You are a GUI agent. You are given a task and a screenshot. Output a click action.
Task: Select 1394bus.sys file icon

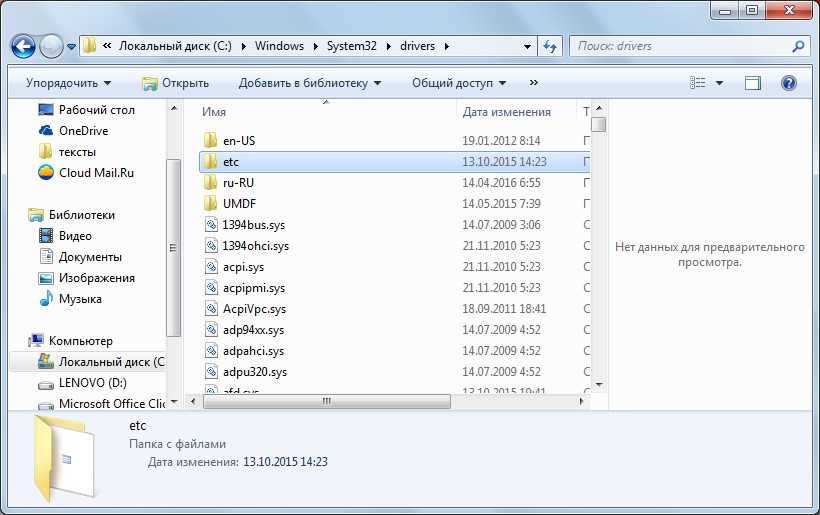point(211,225)
